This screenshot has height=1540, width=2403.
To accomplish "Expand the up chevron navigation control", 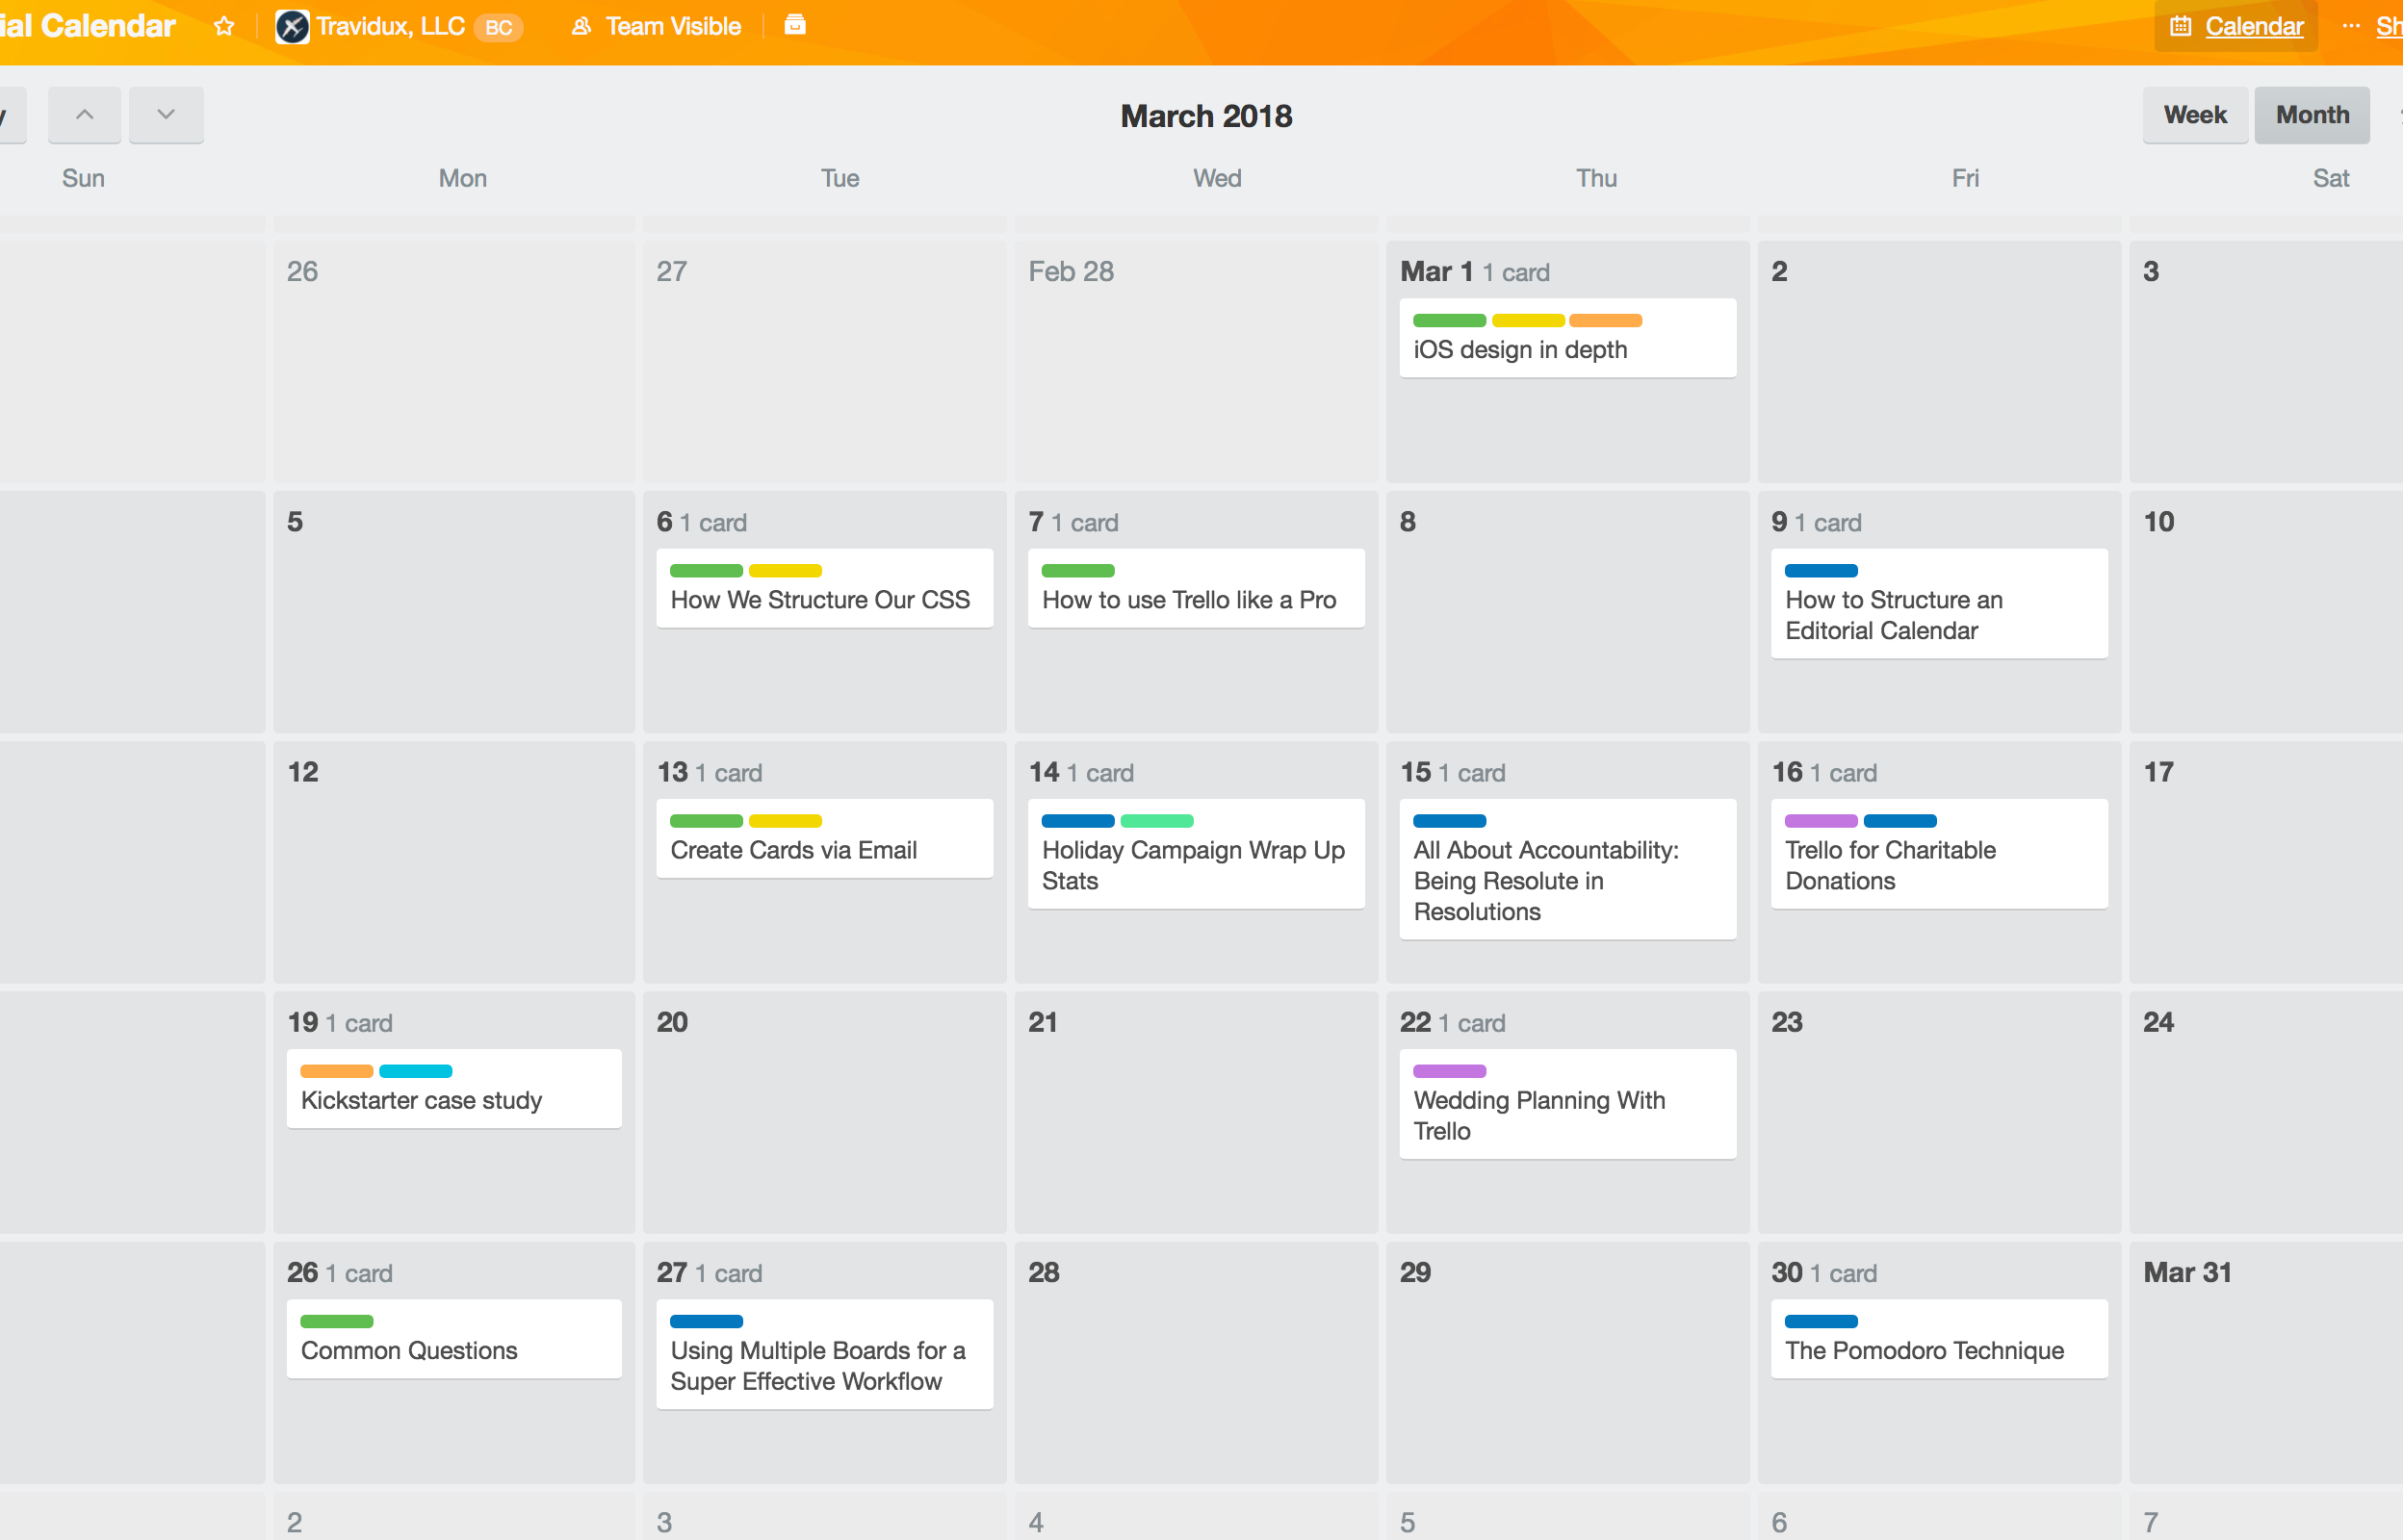I will [83, 115].
